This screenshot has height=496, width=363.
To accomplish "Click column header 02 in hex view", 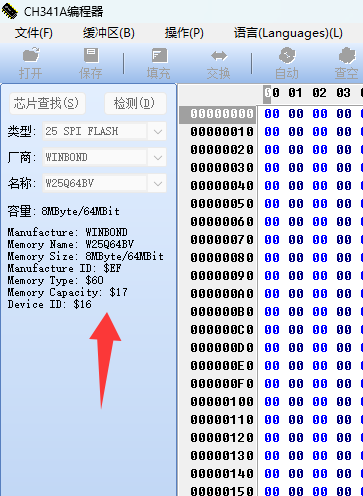I will 319,93.
